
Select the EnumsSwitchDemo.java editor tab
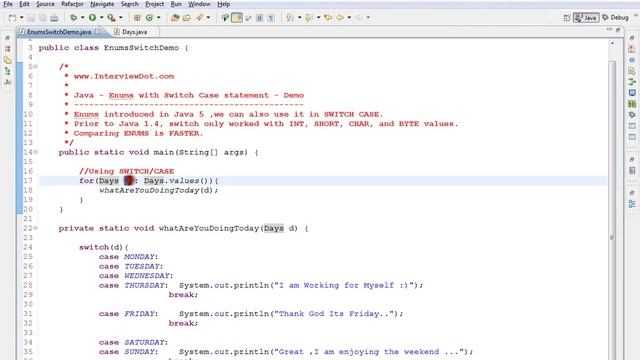coord(59,32)
